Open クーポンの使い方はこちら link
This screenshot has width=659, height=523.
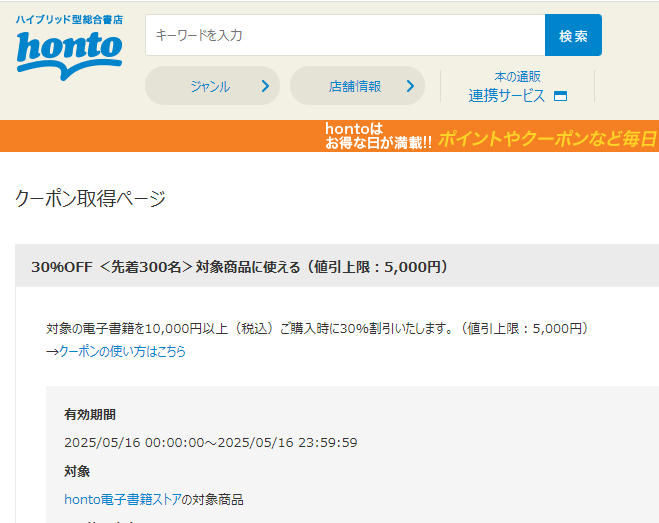pyautogui.click(x=122, y=351)
